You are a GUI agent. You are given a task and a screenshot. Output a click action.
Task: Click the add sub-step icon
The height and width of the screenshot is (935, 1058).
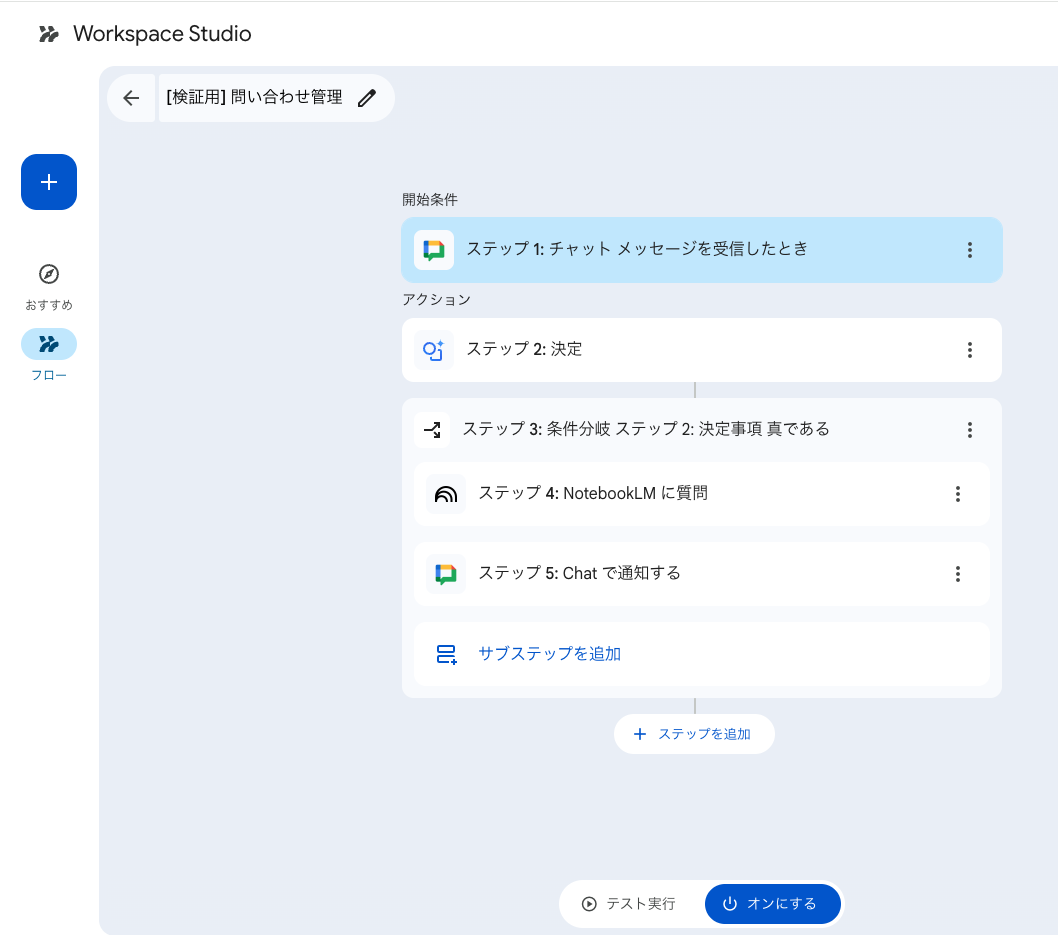pyautogui.click(x=446, y=654)
